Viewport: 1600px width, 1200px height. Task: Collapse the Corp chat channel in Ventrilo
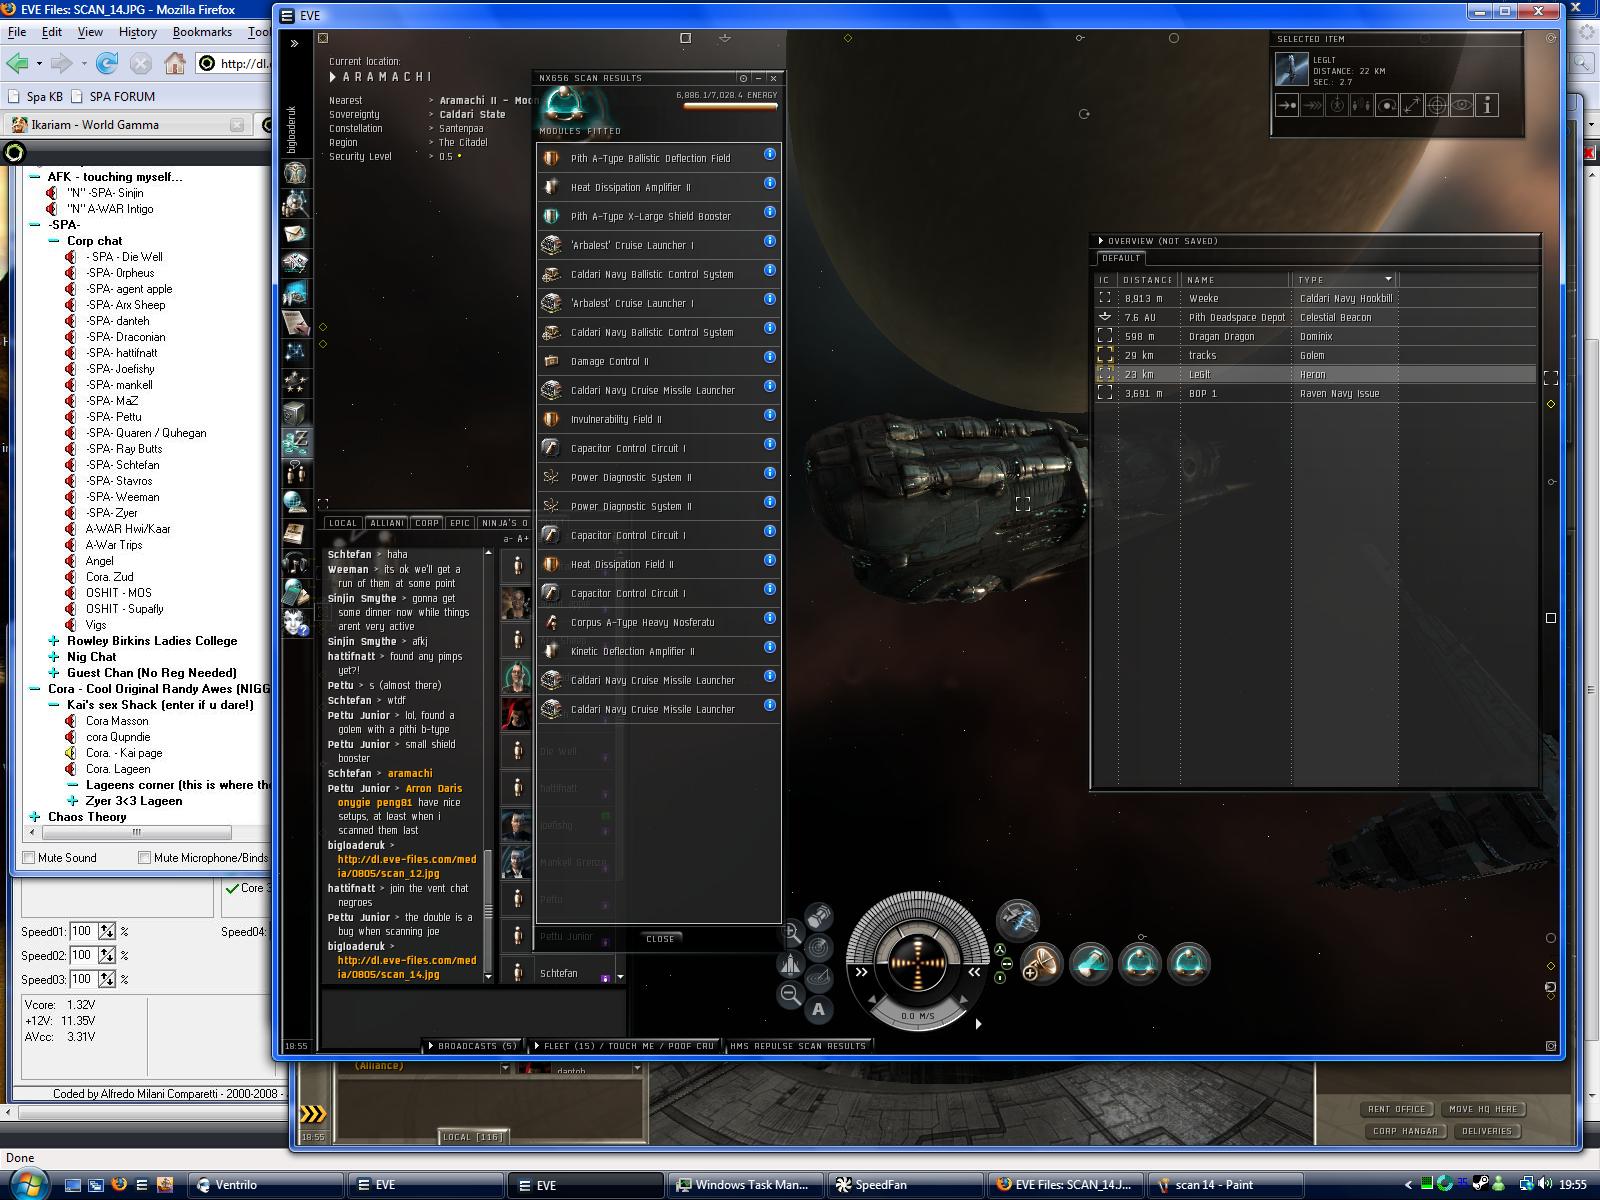(x=54, y=241)
